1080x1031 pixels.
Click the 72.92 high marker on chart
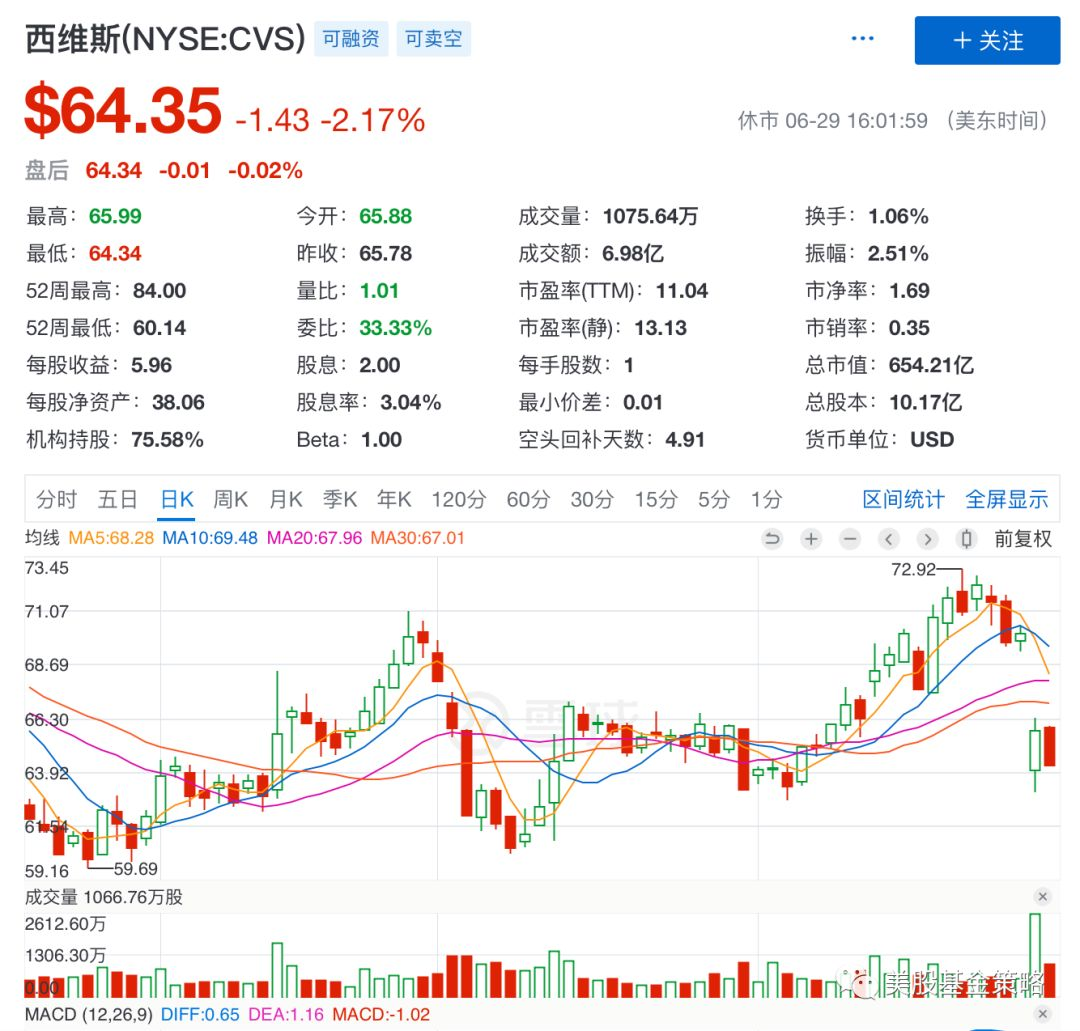[913, 570]
